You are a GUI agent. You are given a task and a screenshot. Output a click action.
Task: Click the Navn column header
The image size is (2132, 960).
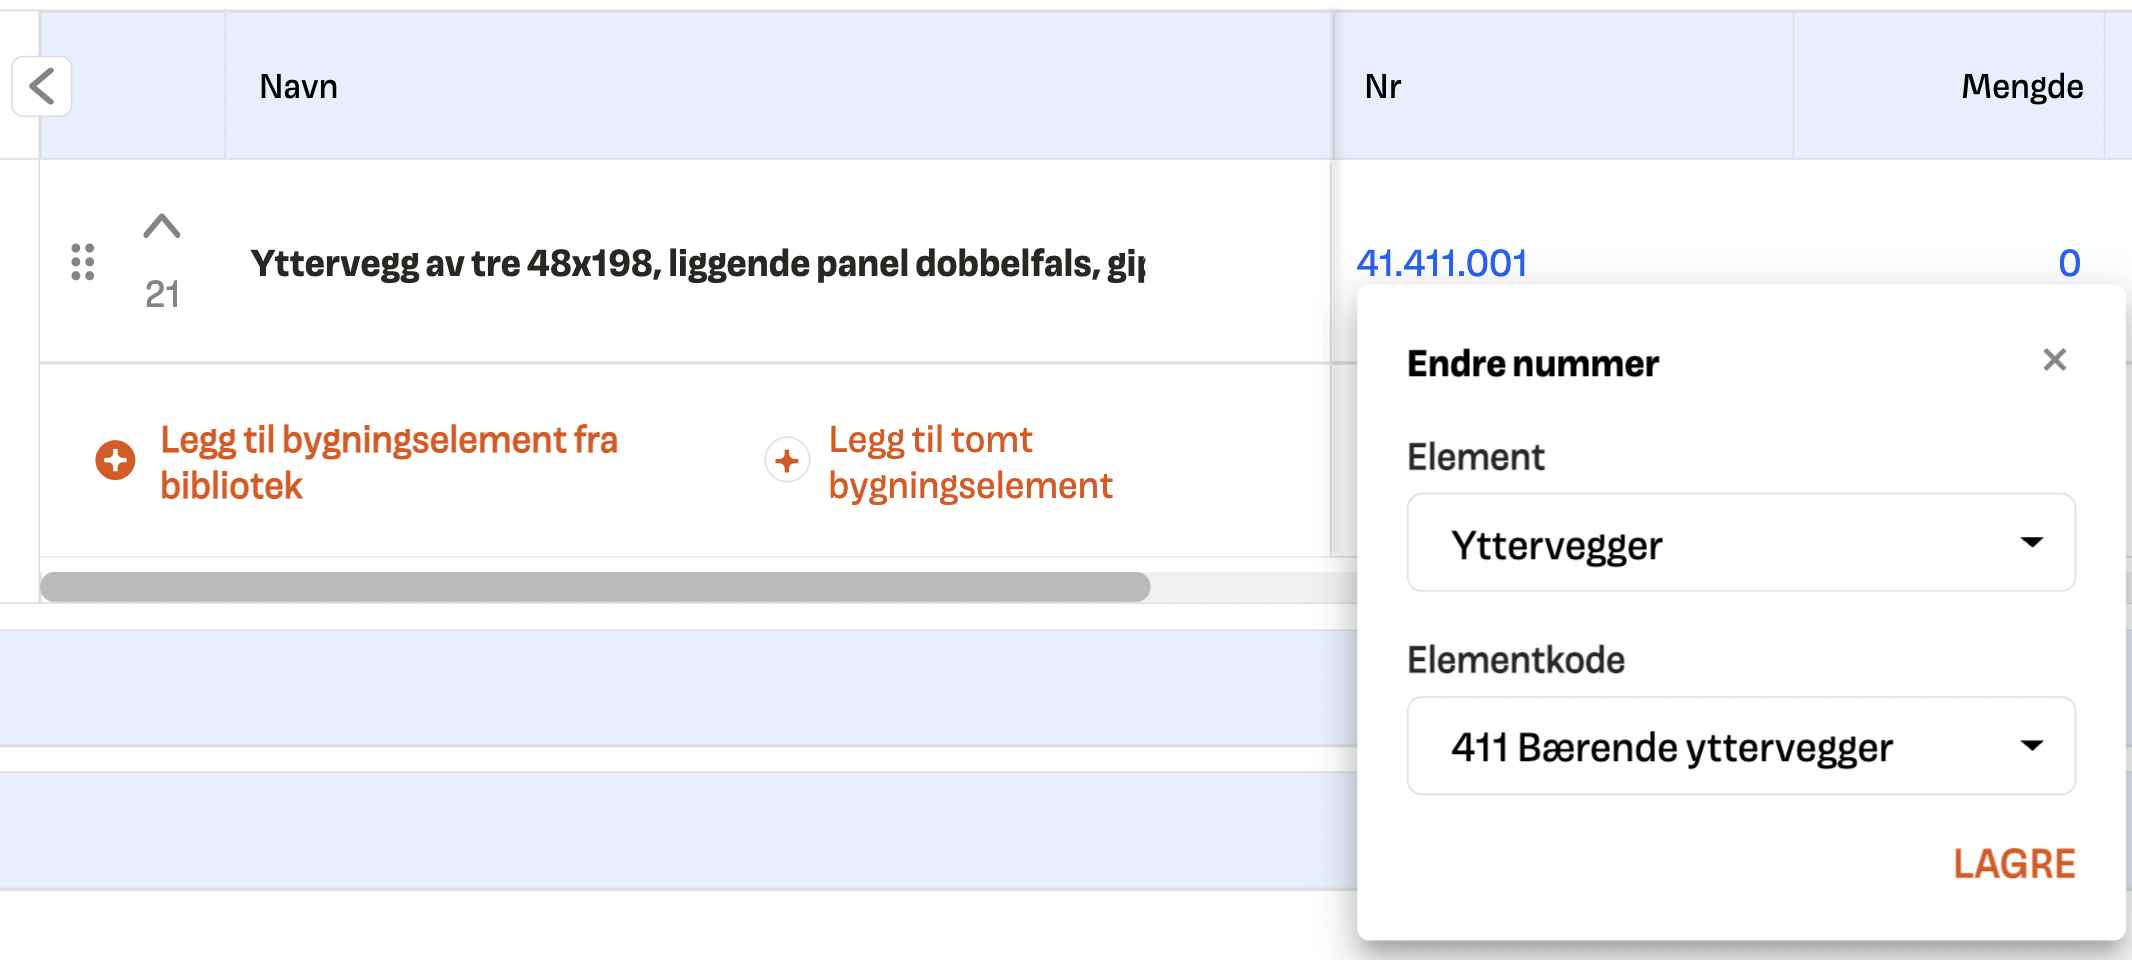click(298, 87)
